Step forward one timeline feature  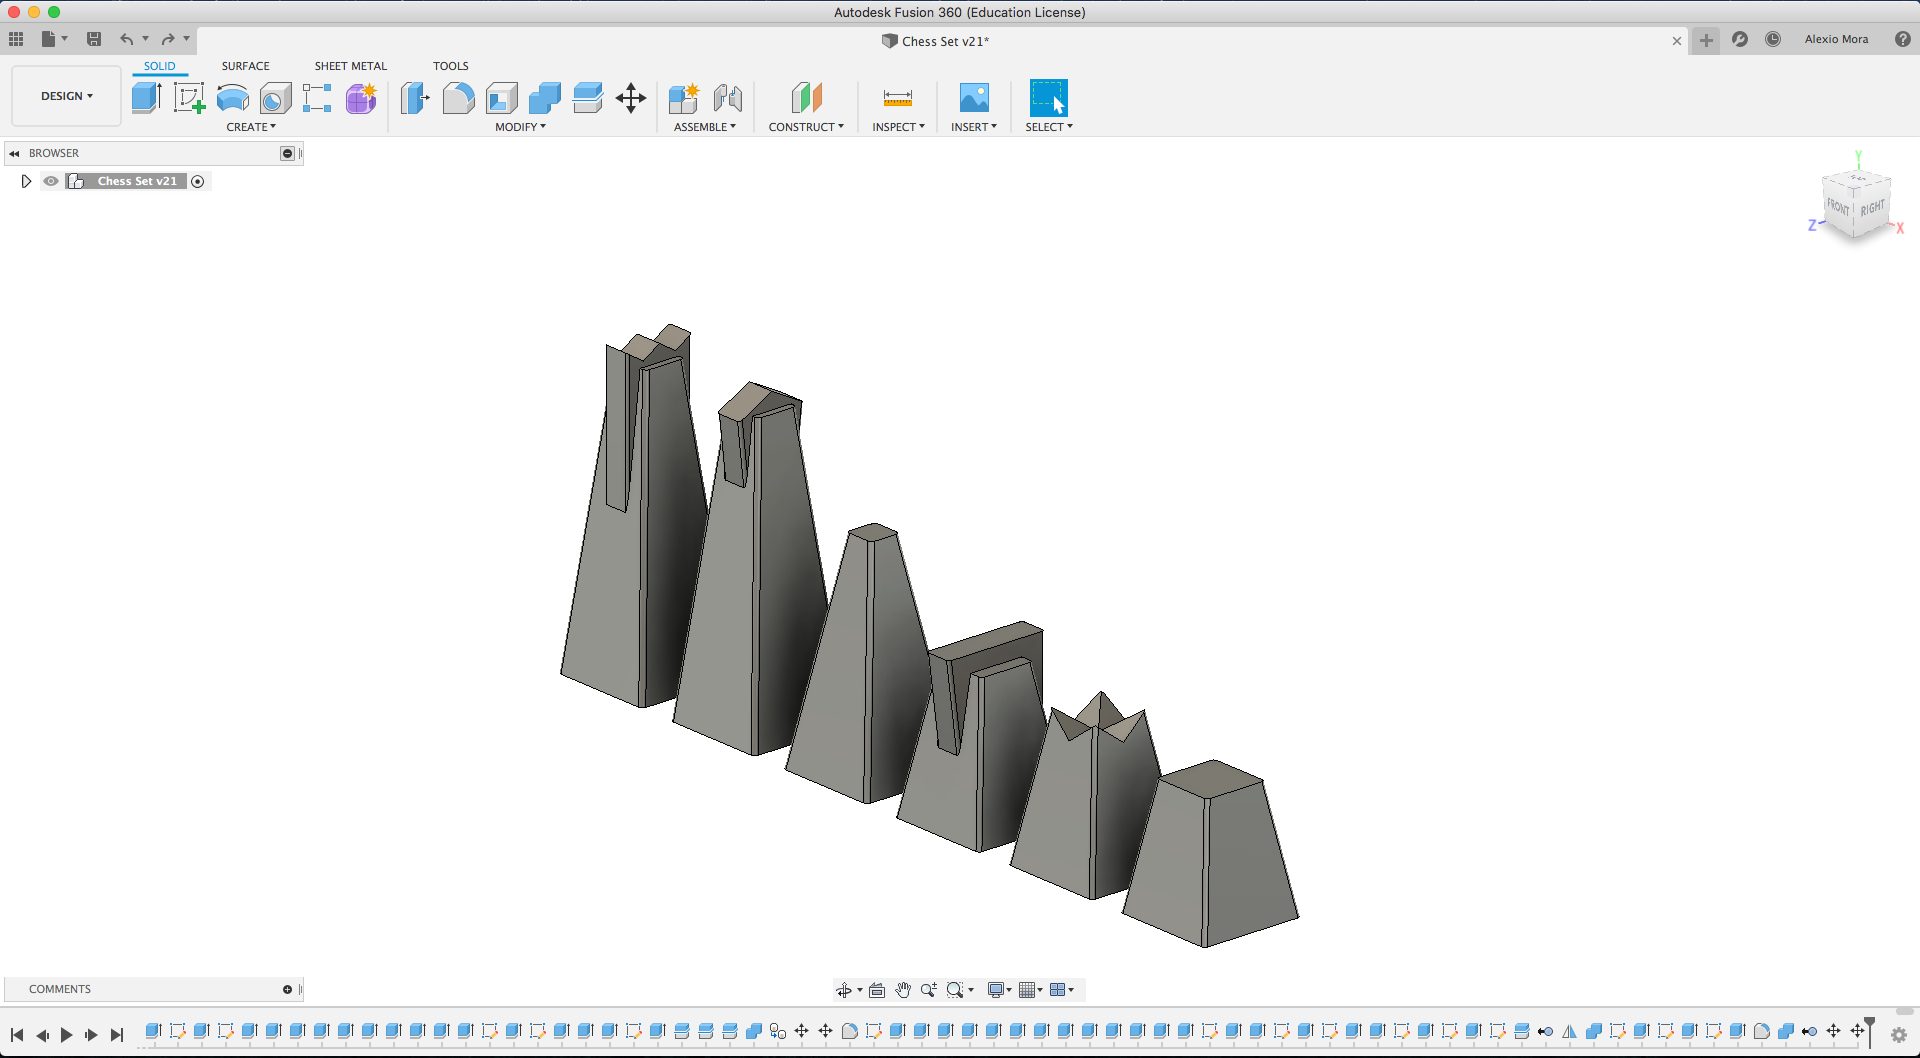[91, 1035]
